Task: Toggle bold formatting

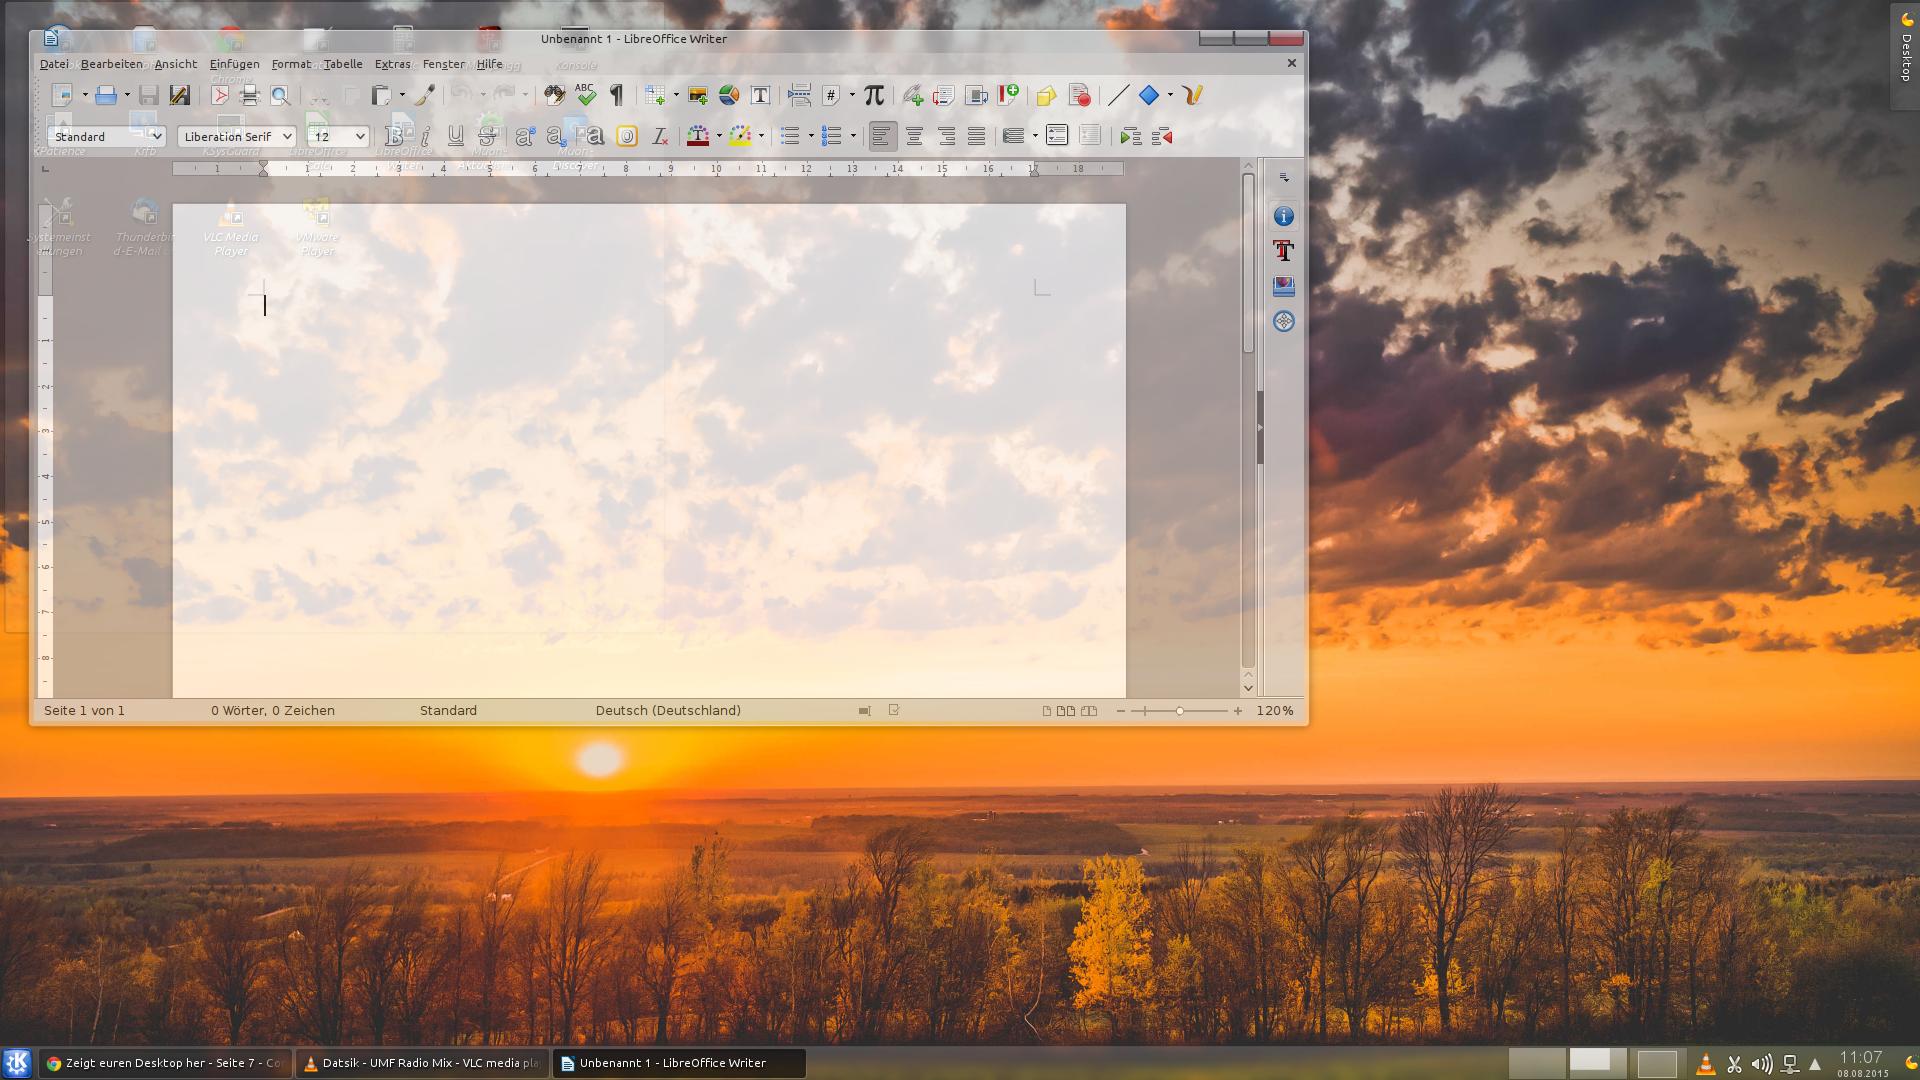Action: coord(395,137)
